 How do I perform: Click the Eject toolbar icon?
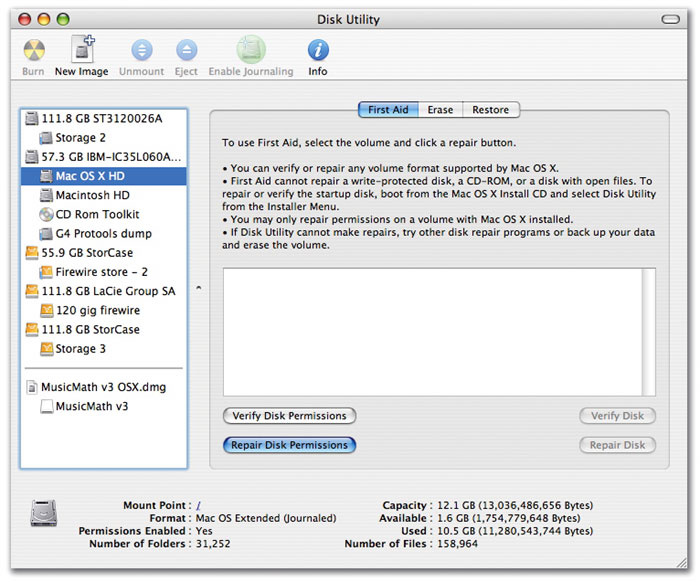coord(186,50)
